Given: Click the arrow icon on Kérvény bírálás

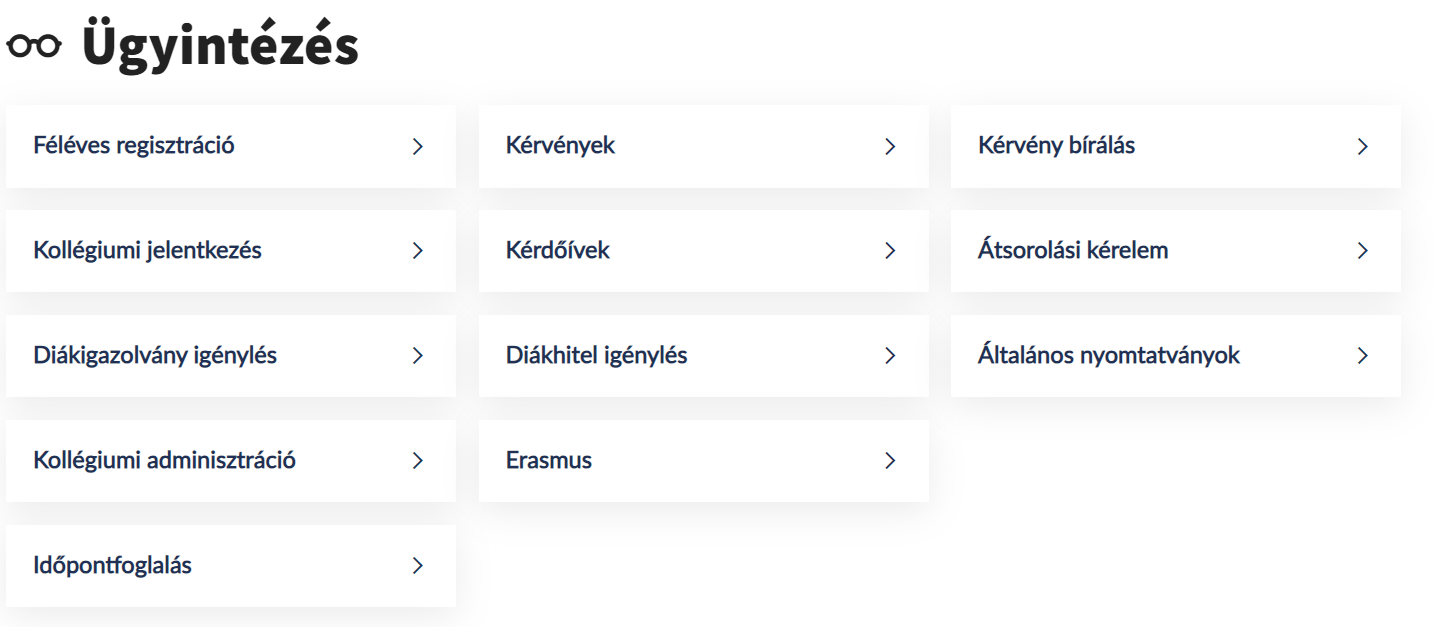Looking at the screenshot, I should 1362,147.
